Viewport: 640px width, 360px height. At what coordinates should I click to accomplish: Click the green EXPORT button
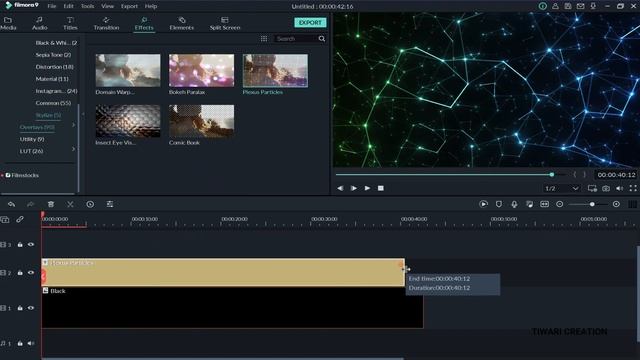pyautogui.click(x=310, y=22)
